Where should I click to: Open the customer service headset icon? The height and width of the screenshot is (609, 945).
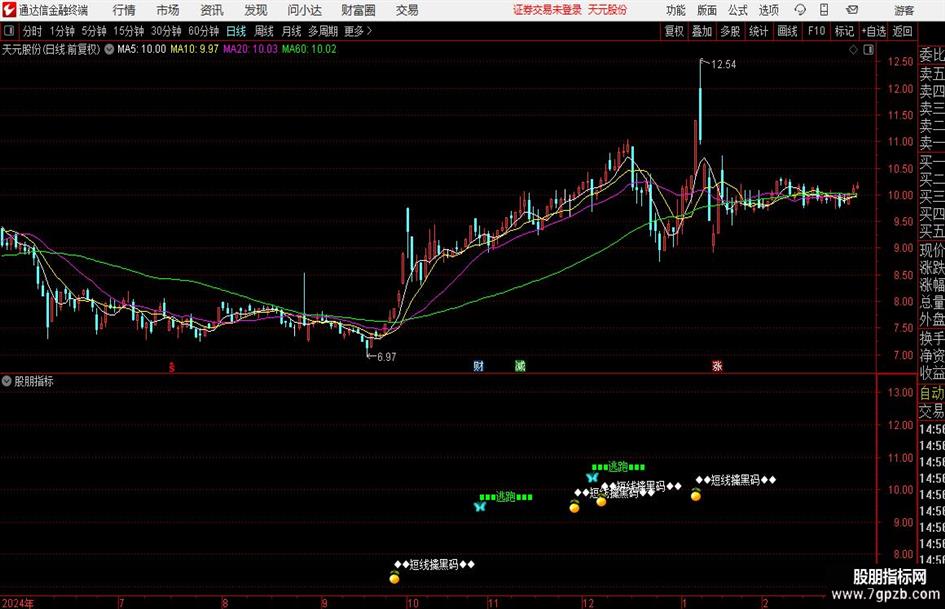(800, 10)
